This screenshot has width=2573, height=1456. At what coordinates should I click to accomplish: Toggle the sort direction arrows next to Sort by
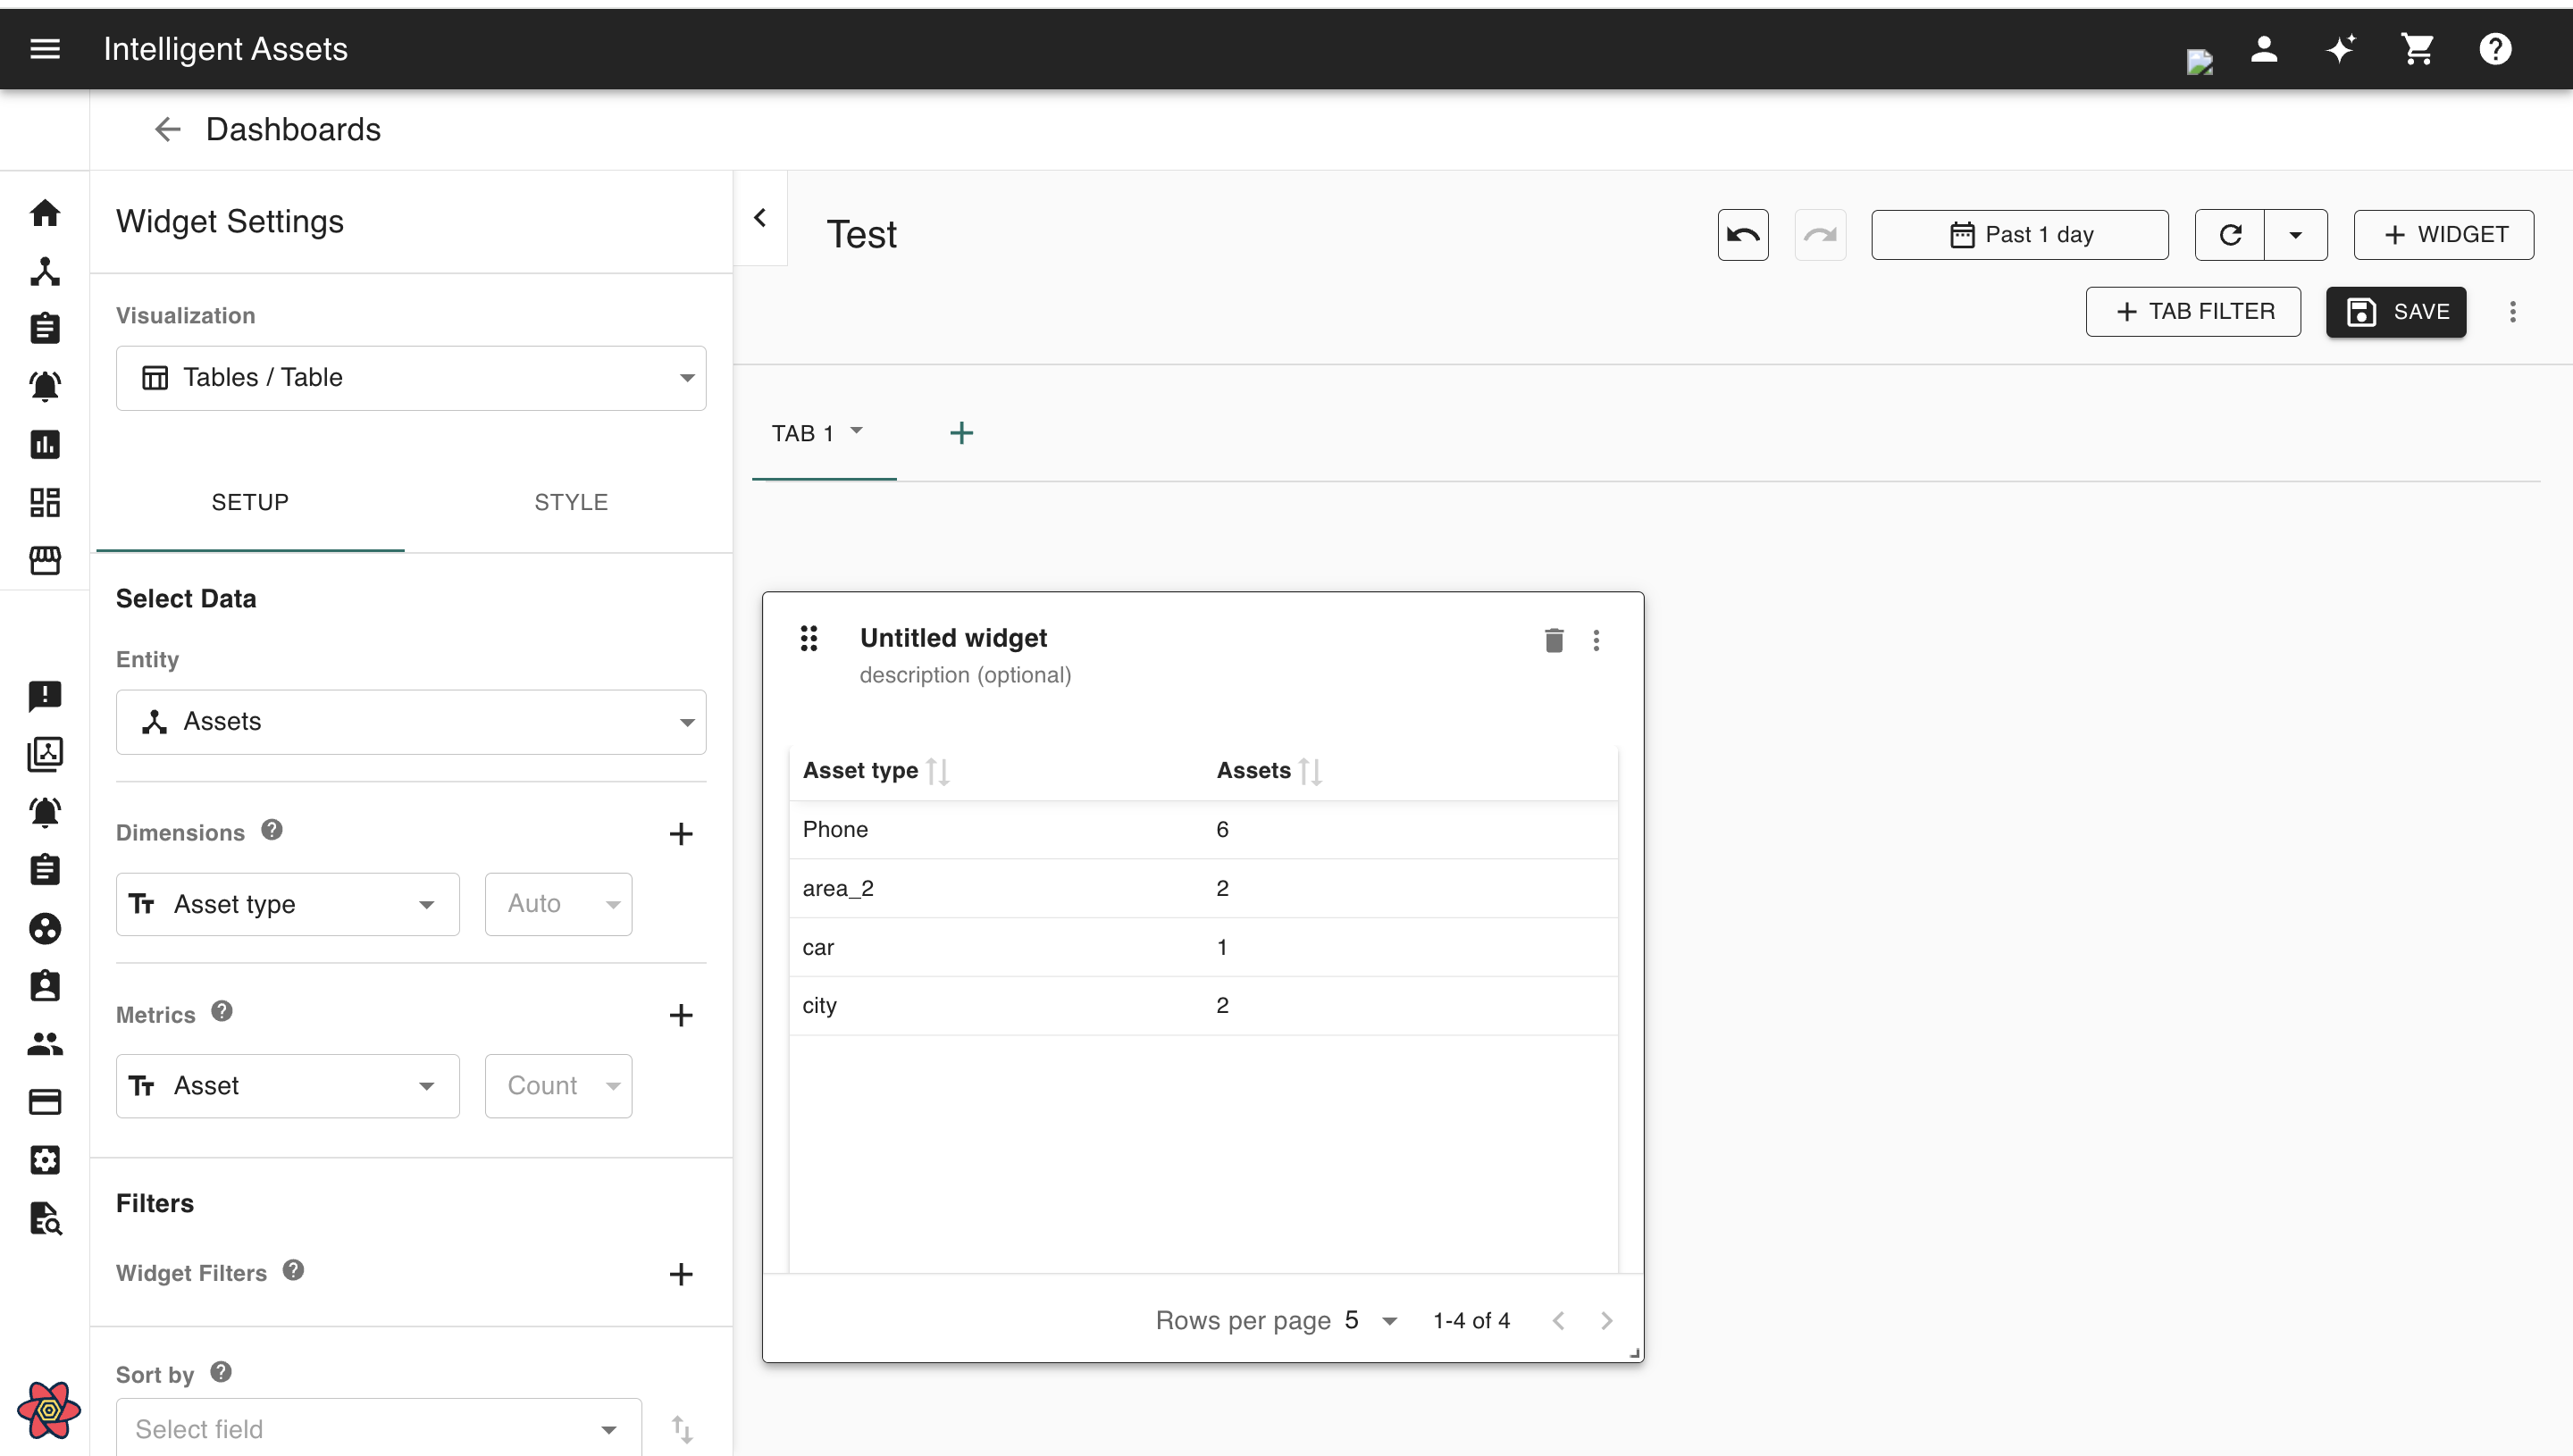pos(682,1428)
